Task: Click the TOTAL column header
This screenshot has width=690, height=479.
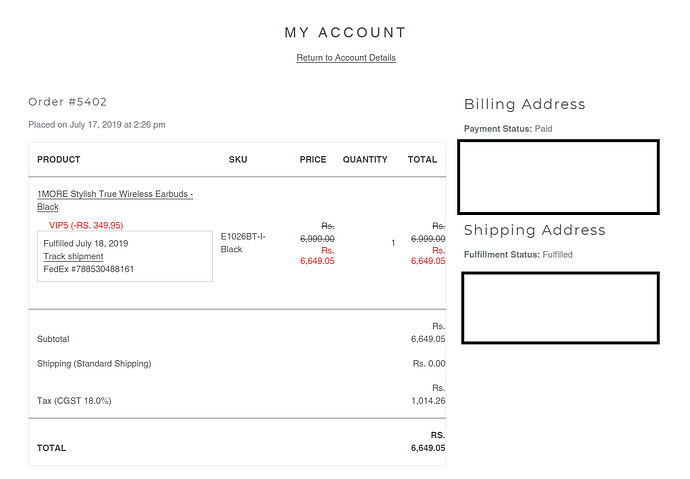Action: [422, 159]
